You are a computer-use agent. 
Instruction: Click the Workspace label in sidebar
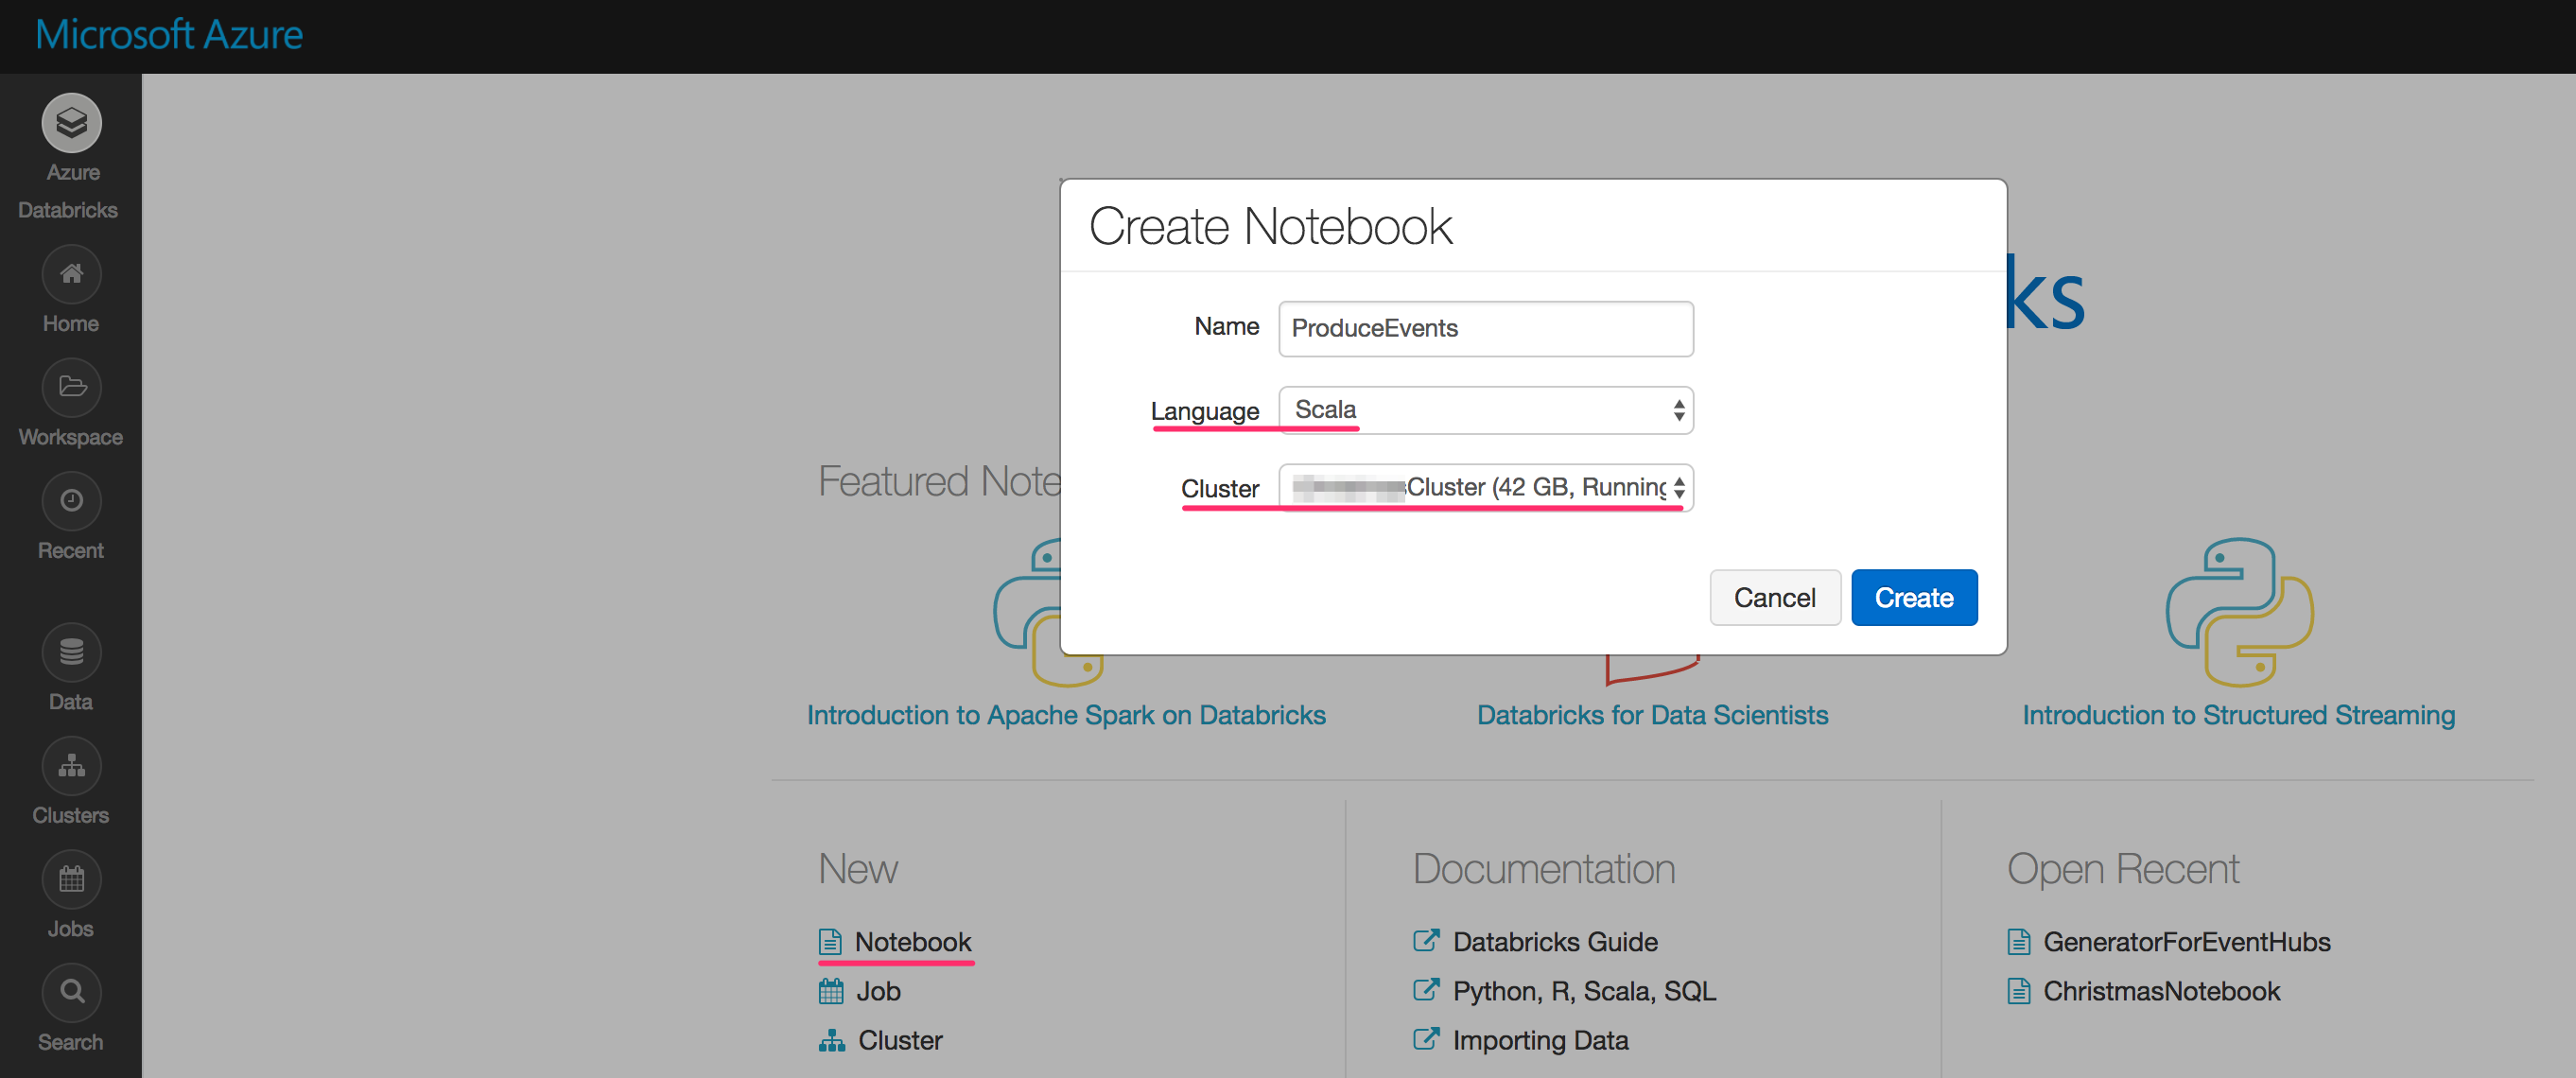coord(71,437)
